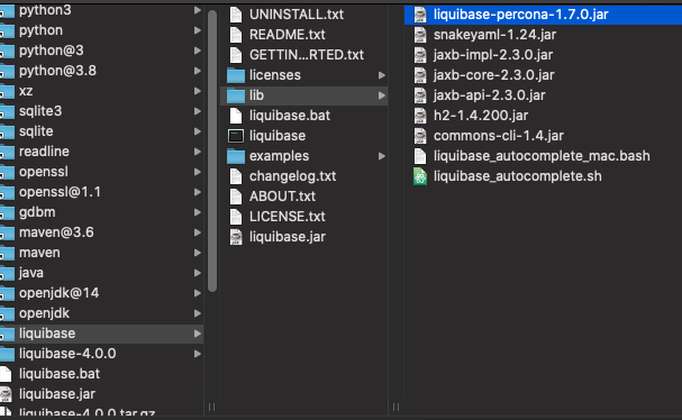Select the gdbm folder
Viewport: 682px width, 420px height.
(102, 212)
